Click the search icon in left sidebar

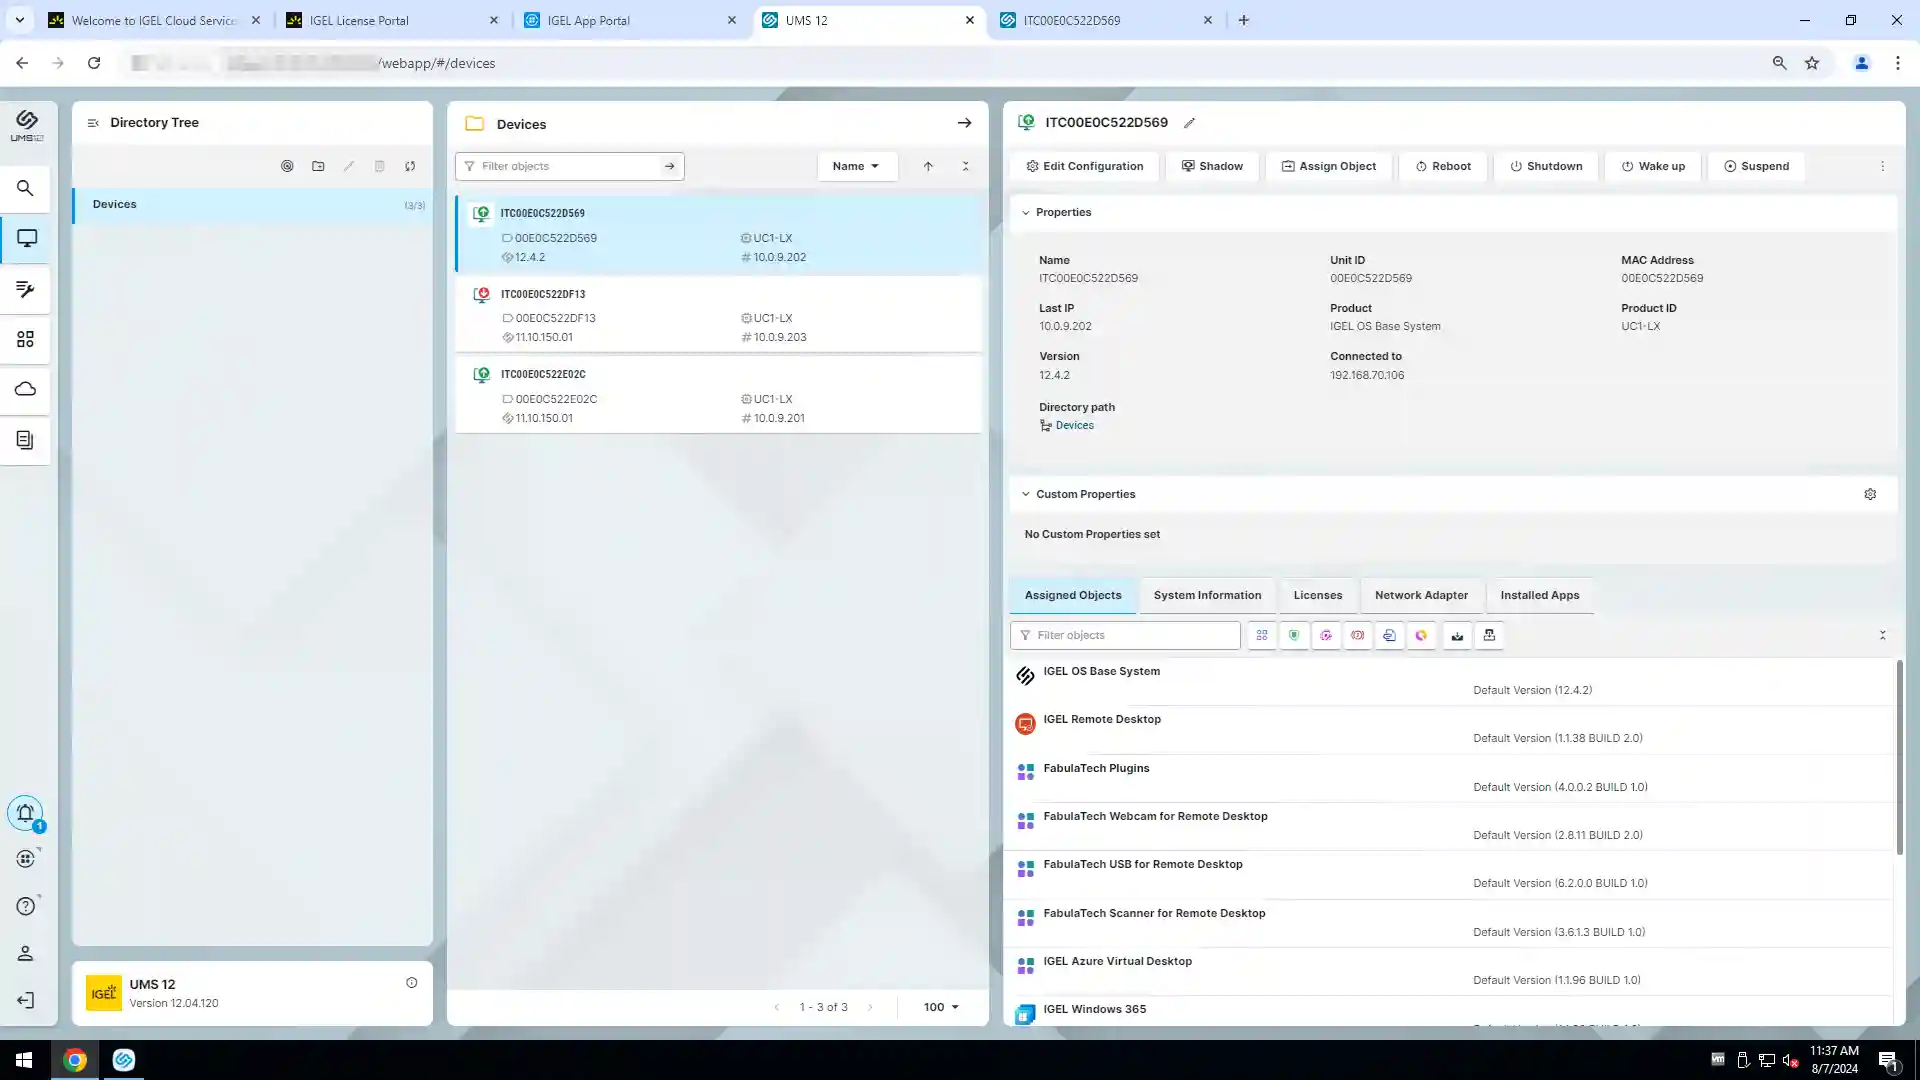(x=25, y=188)
